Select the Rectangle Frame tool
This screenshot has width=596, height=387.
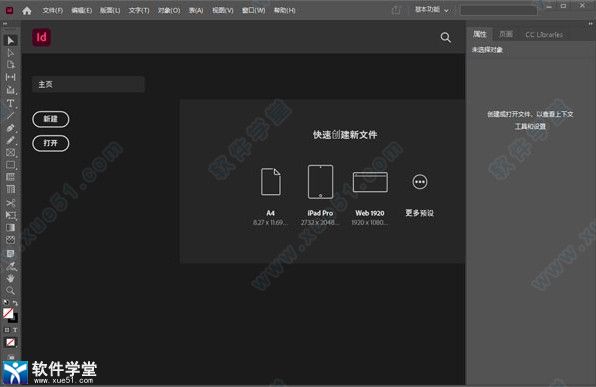pyautogui.click(x=11, y=153)
